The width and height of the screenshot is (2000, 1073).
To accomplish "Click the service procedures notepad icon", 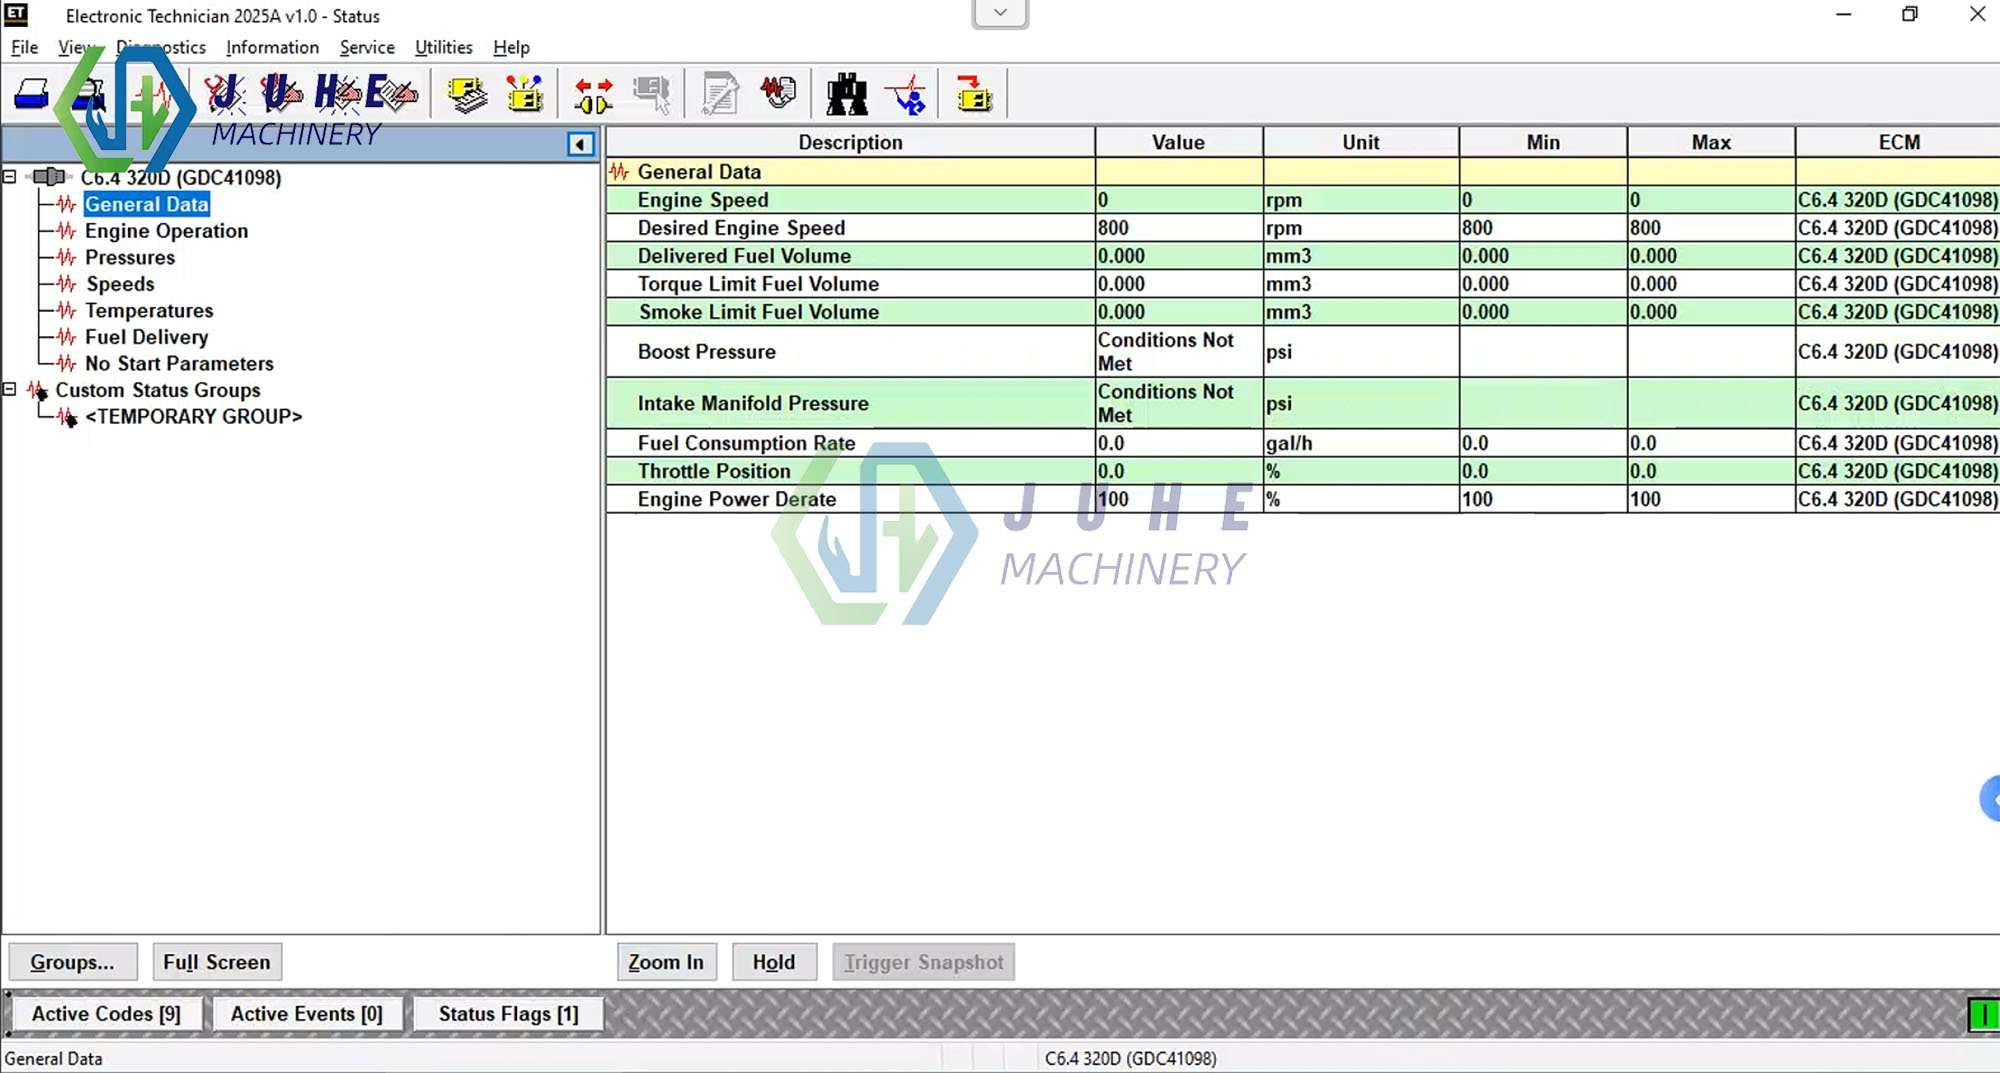I will [x=718, y=93].
